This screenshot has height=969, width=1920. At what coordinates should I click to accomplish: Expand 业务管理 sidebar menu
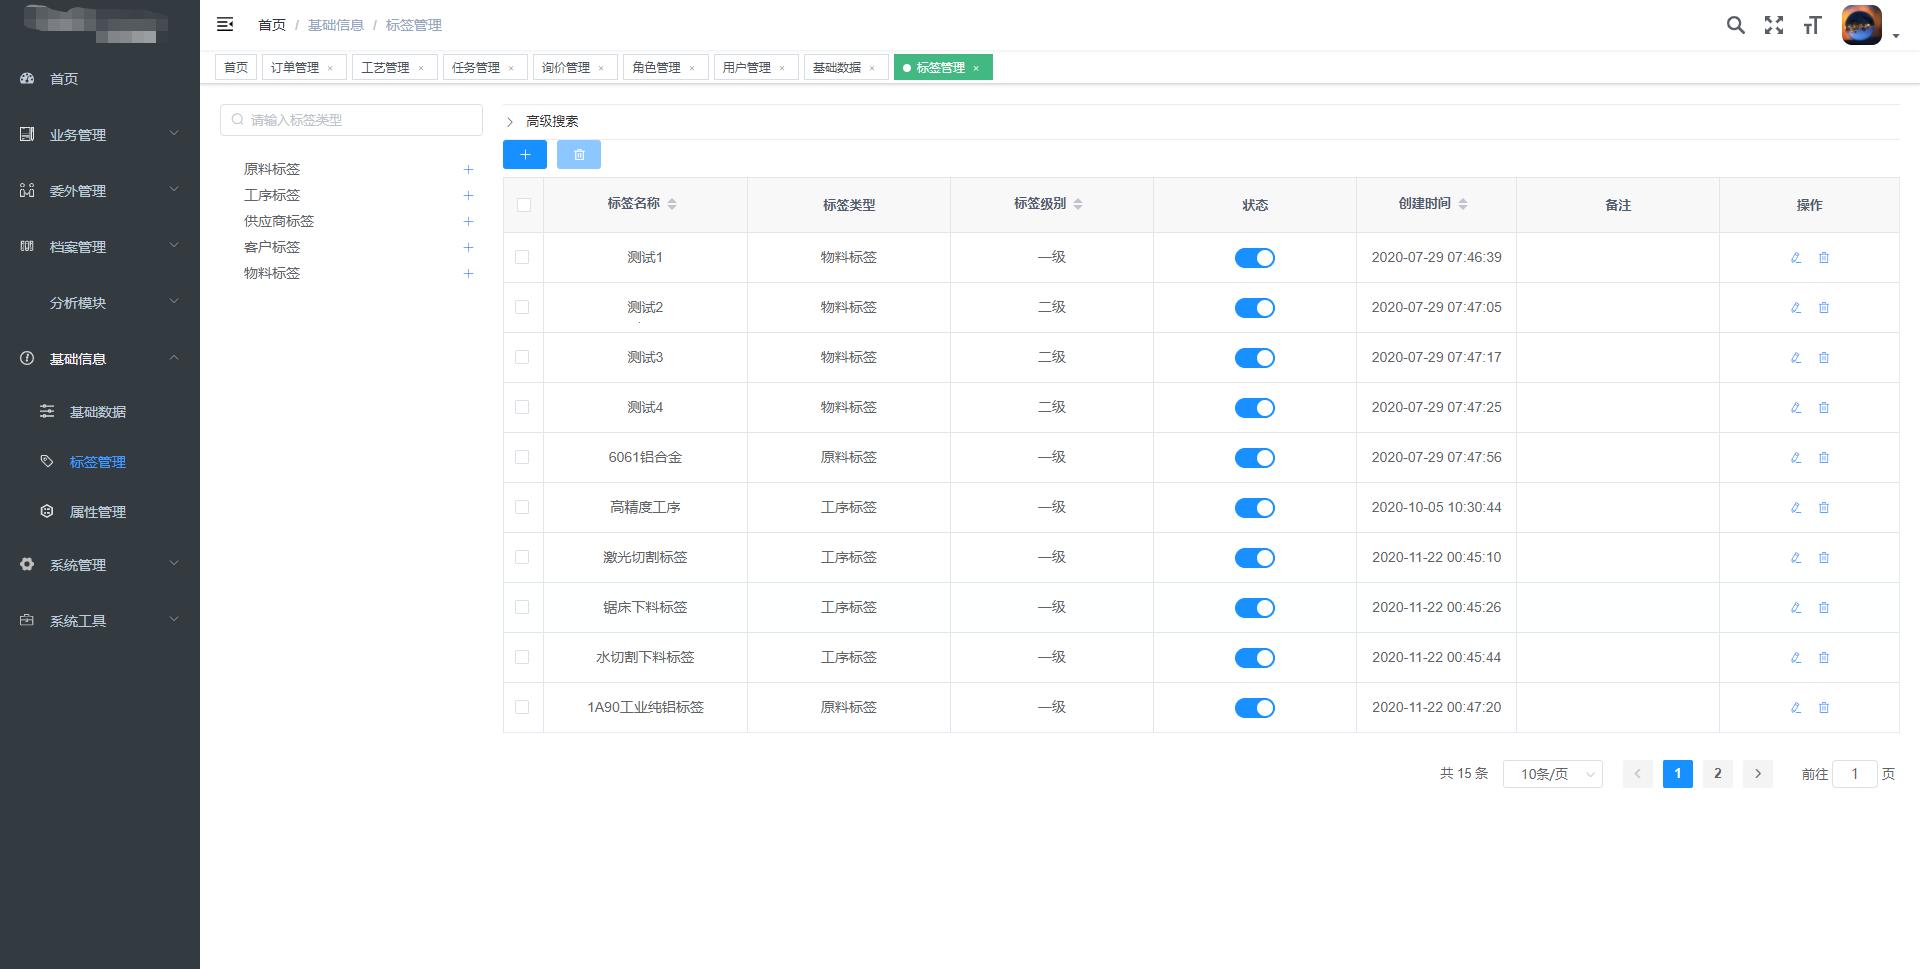click(100, 134)
